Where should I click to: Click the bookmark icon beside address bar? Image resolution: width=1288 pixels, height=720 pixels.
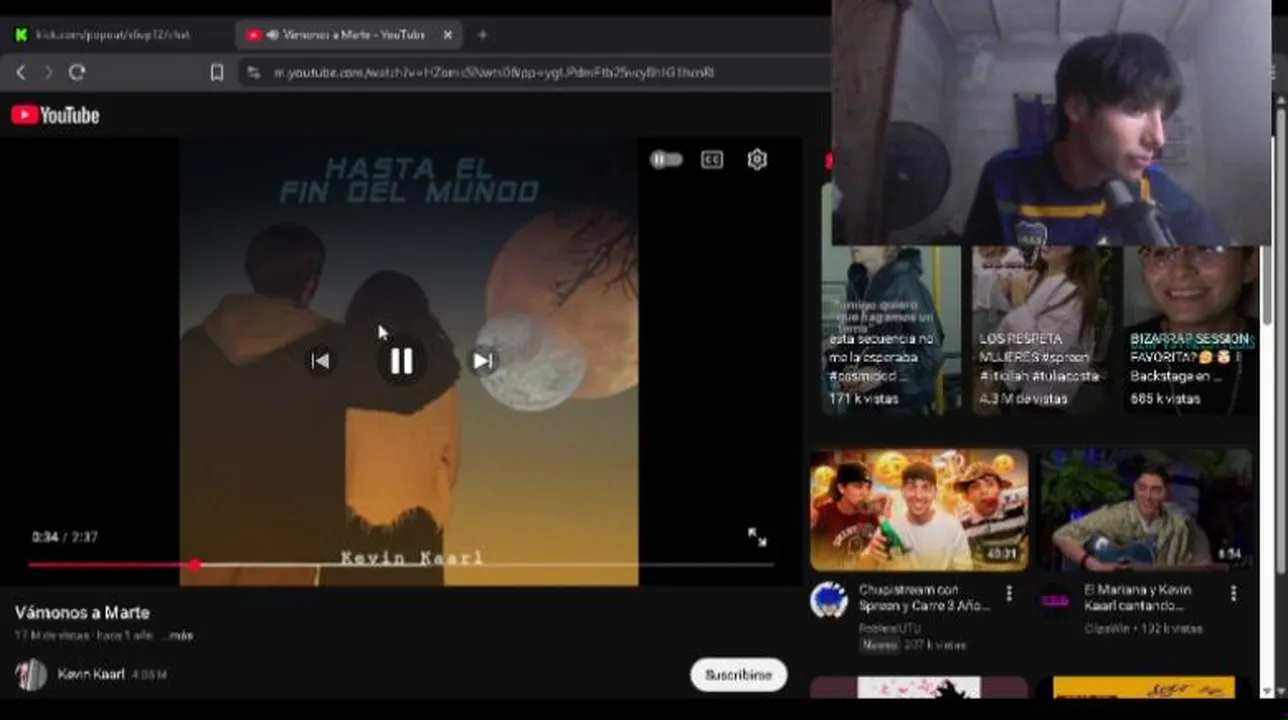(x=217, y=72)
